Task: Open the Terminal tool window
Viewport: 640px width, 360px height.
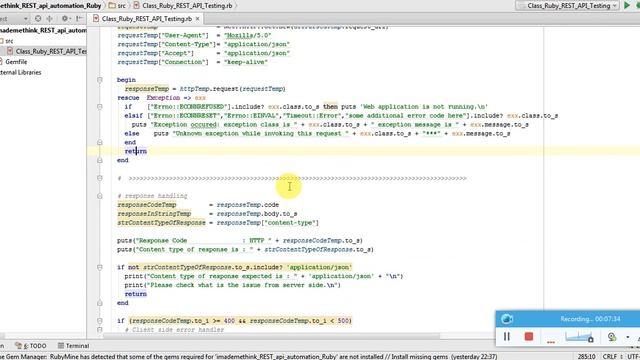Action: [x=73, y=346]
